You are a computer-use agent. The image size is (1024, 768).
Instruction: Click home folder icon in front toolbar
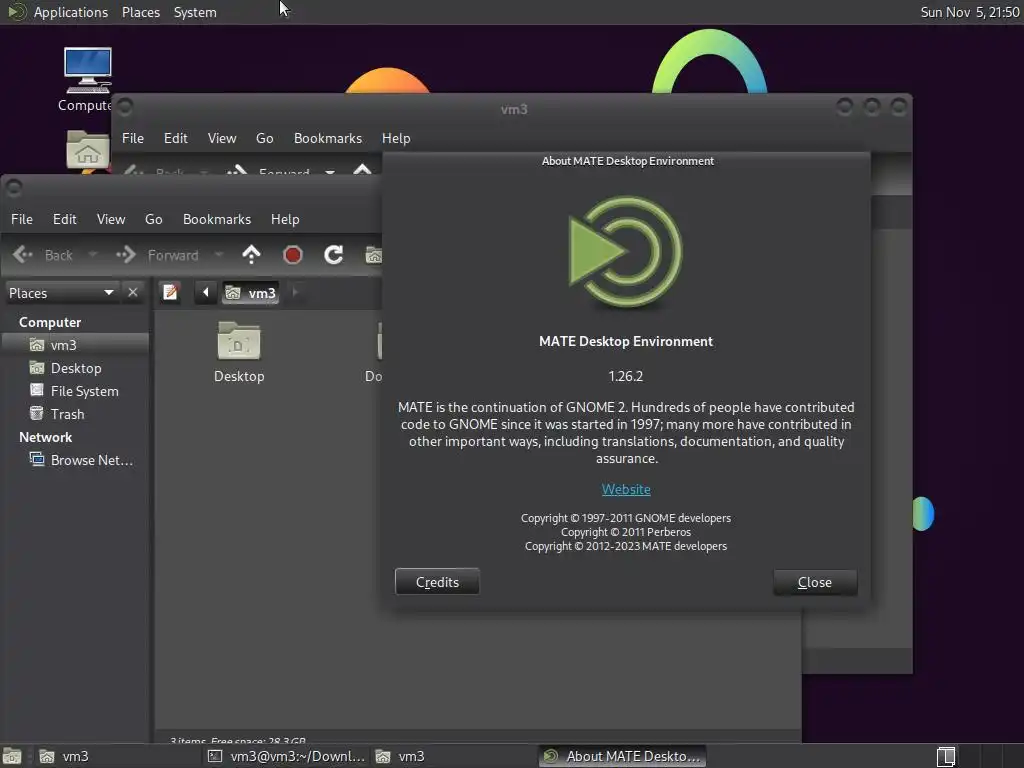[x=374, y=255]
